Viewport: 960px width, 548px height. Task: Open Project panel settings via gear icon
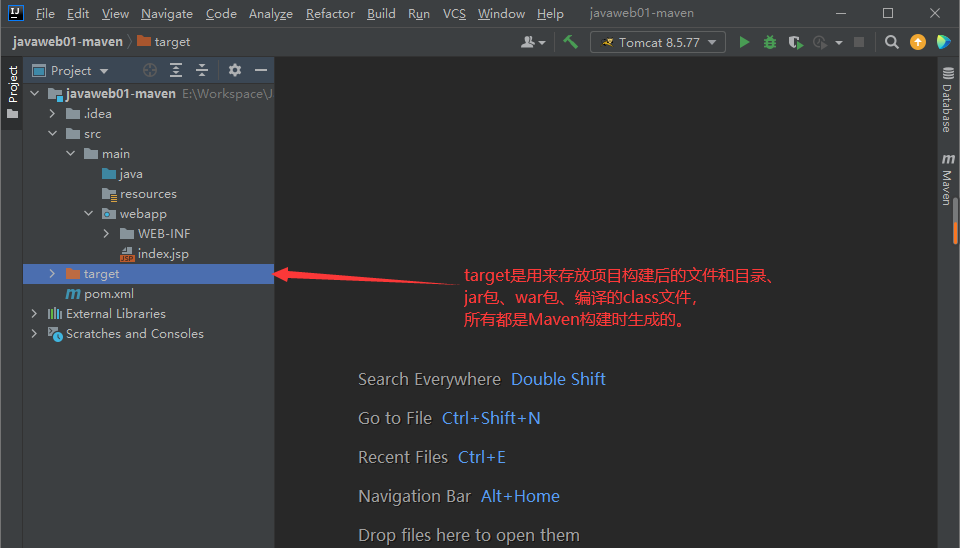[x=234, y=70]
